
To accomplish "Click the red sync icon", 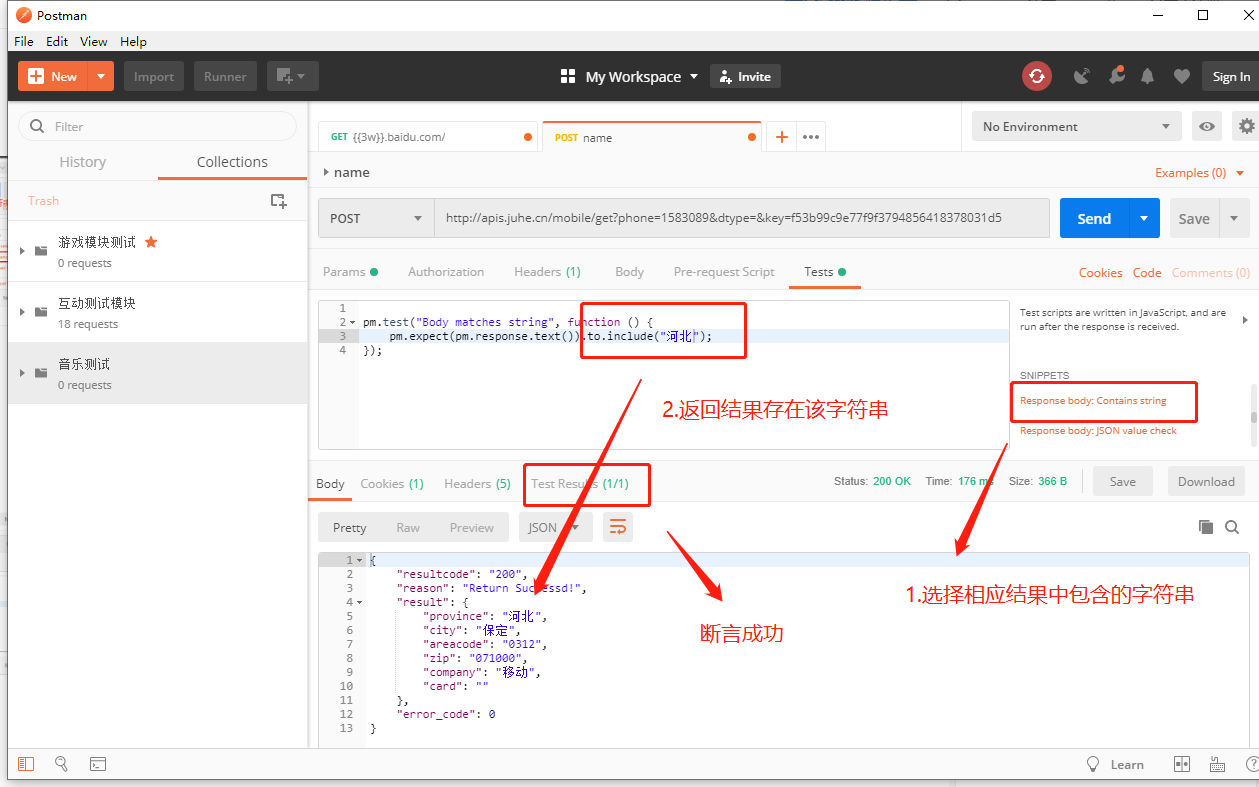I will (x=1037, y=76).
